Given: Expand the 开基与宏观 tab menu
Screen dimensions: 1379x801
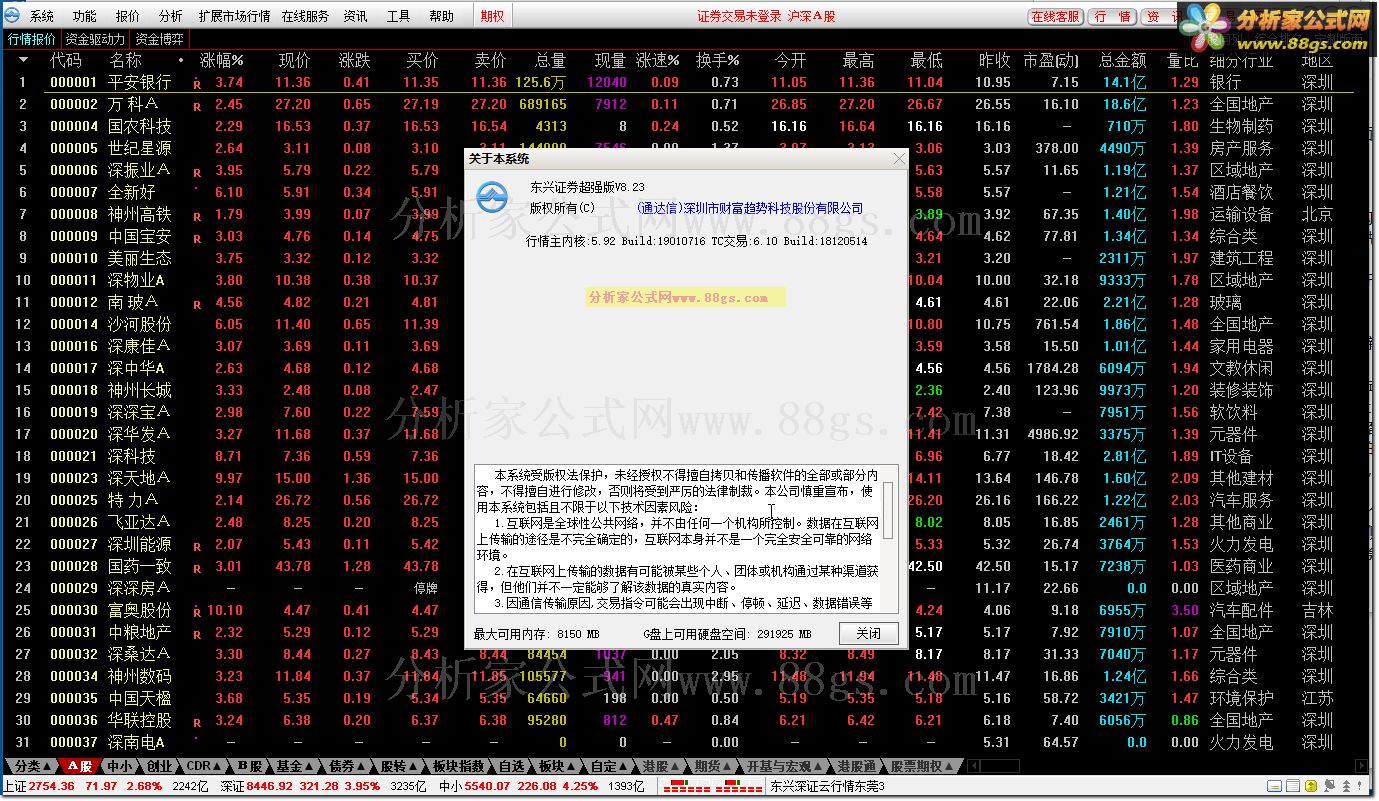Looking at the screenshot, I should point(820,767).
